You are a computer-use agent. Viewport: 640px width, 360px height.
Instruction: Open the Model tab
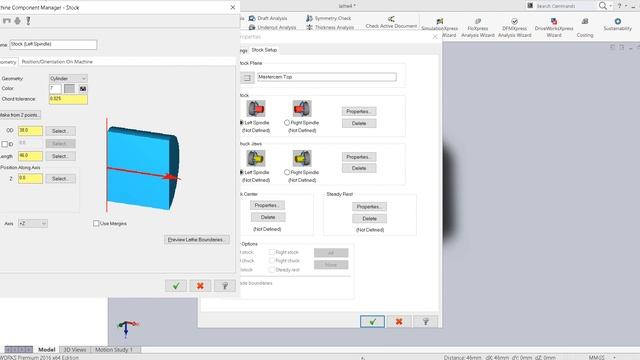(x=47, y=350)
